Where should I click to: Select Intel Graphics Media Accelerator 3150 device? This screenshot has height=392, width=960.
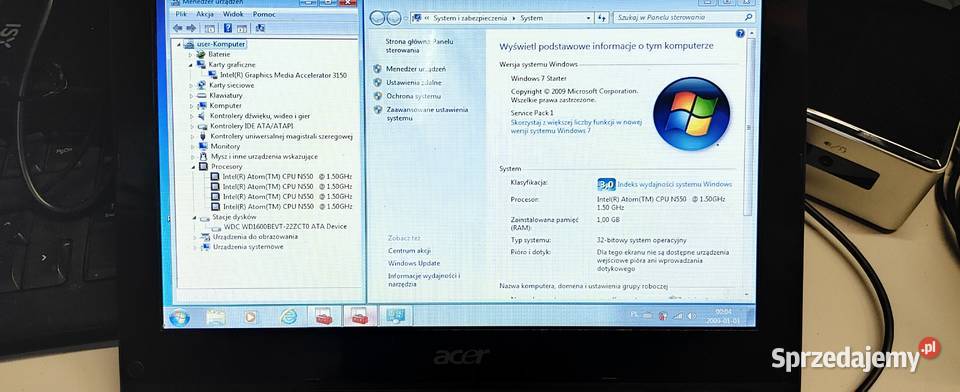click(x=283, y=75)
